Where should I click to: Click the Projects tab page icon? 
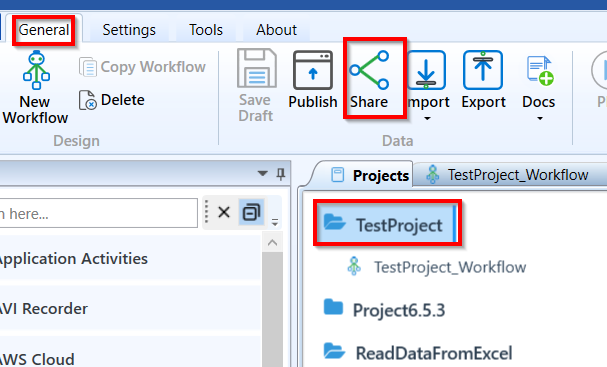pos(338,175)
